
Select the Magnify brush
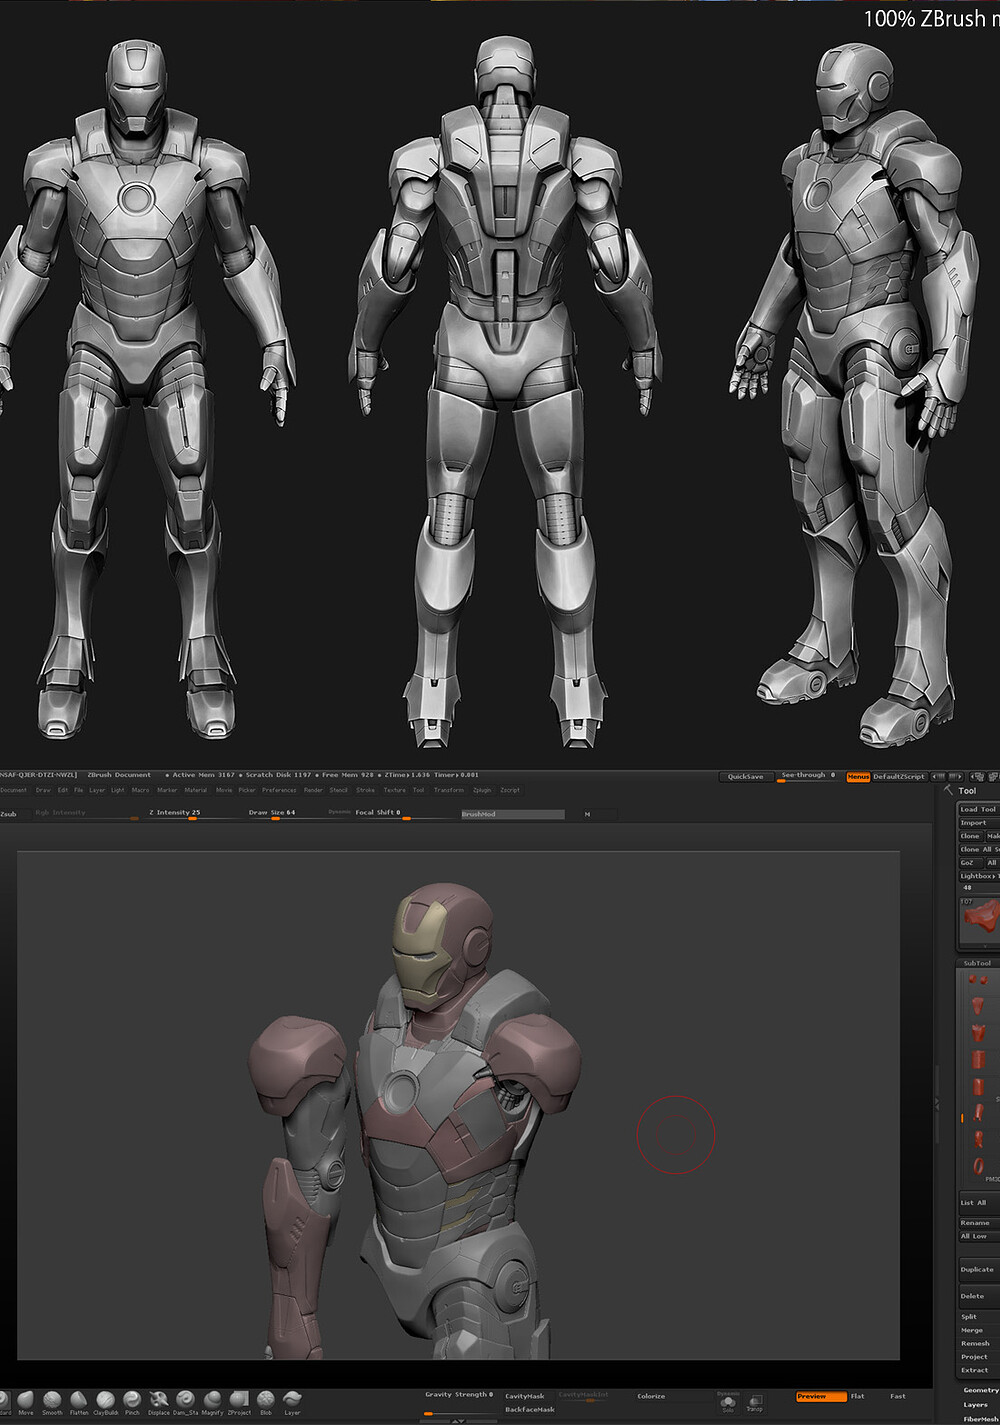coord(212,1401)
